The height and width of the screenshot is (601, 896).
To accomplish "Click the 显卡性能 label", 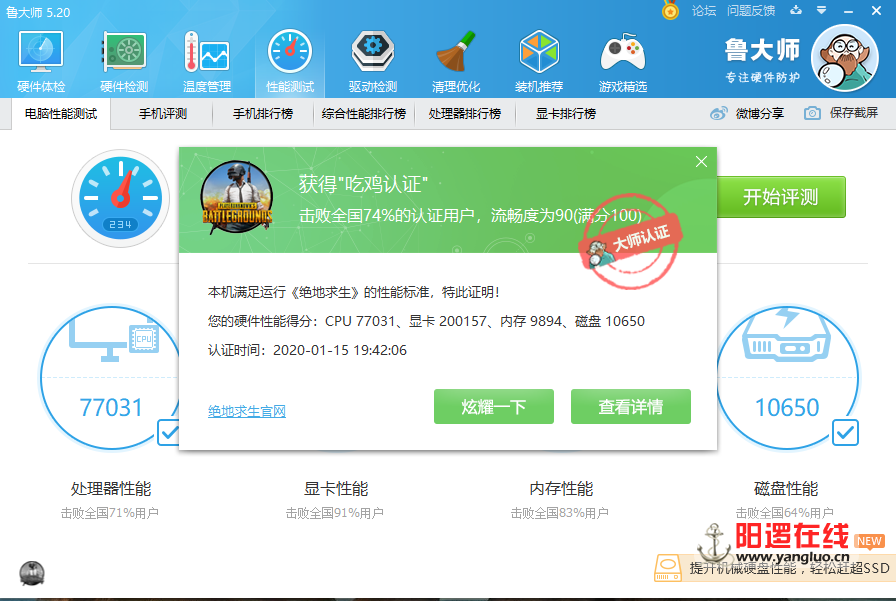I will [x=336, y=488].
